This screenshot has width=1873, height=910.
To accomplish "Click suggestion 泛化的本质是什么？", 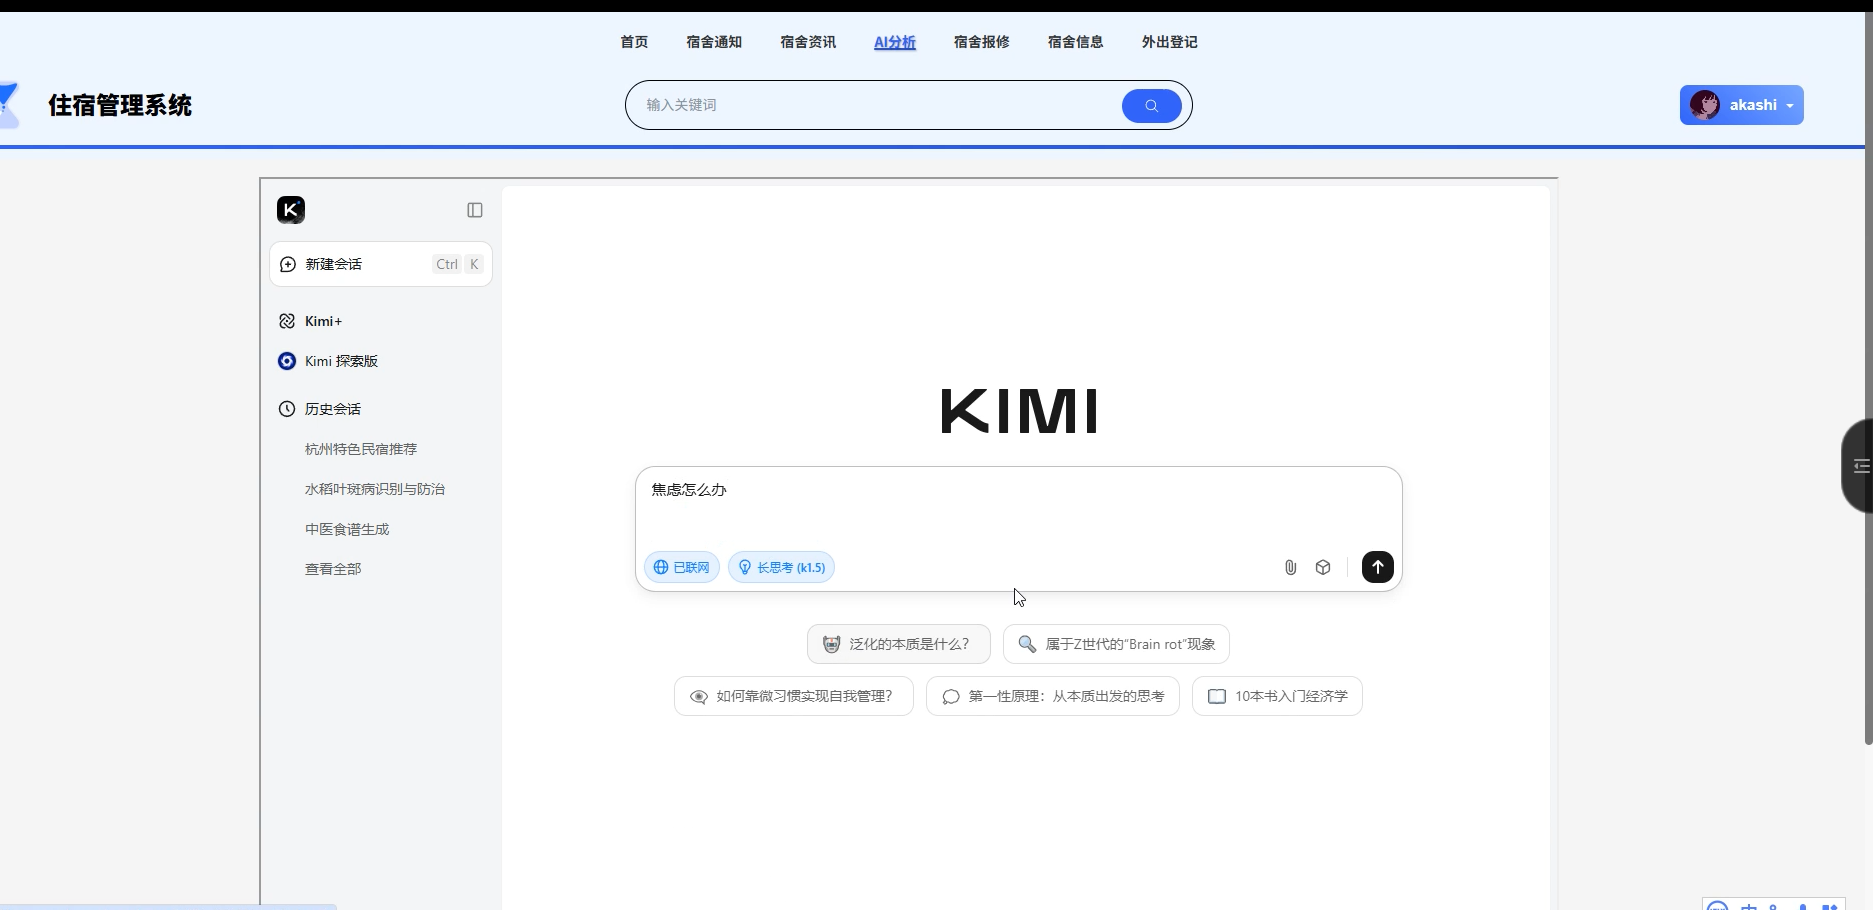I will pos(899,644).
